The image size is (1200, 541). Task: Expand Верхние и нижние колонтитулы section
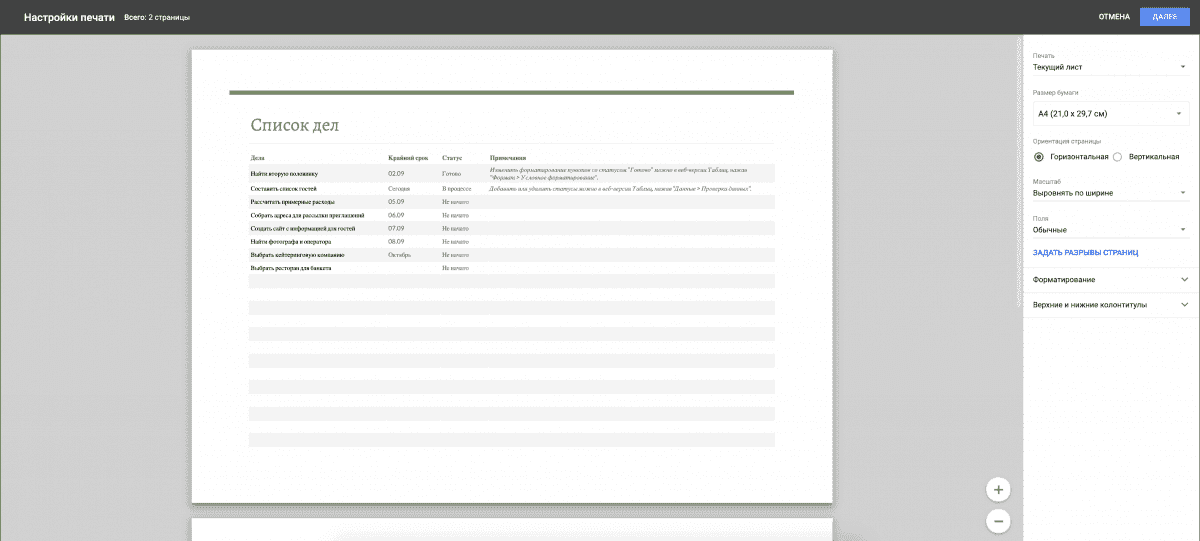point(1110,305)
